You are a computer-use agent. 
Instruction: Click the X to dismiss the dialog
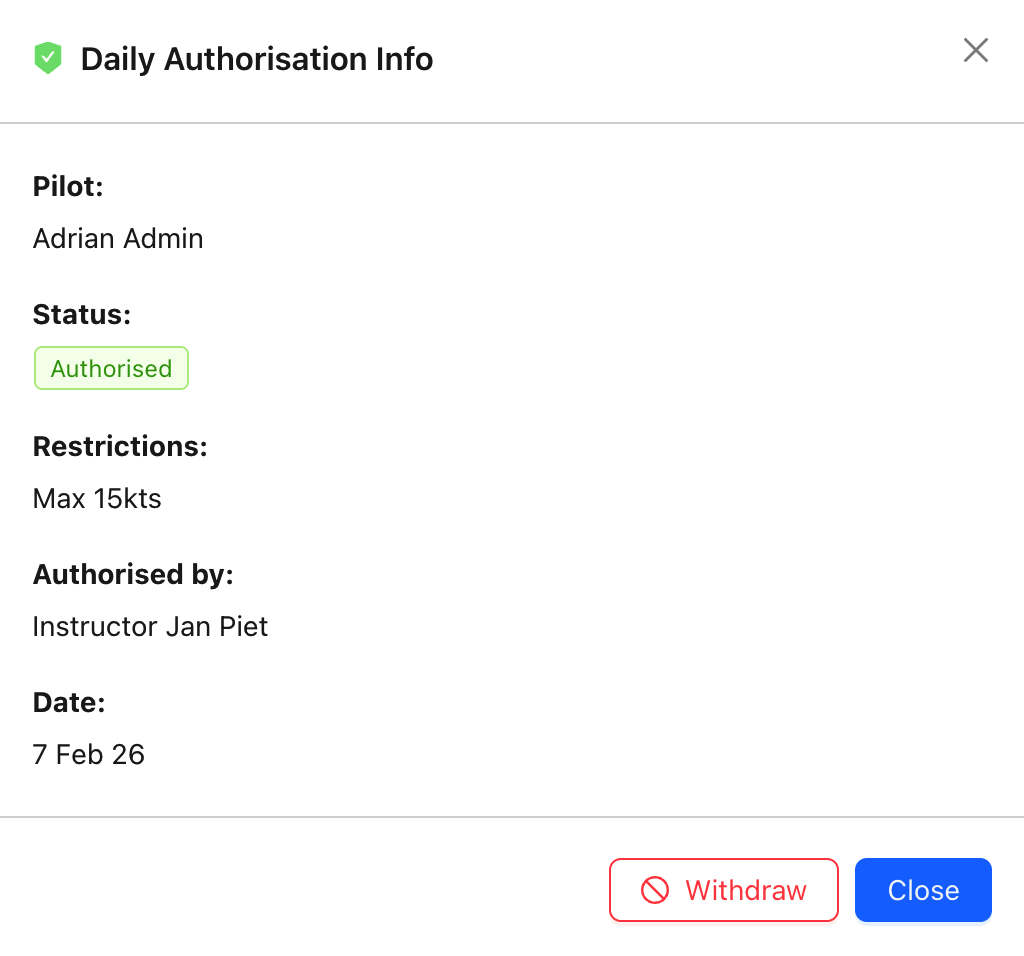975,50
